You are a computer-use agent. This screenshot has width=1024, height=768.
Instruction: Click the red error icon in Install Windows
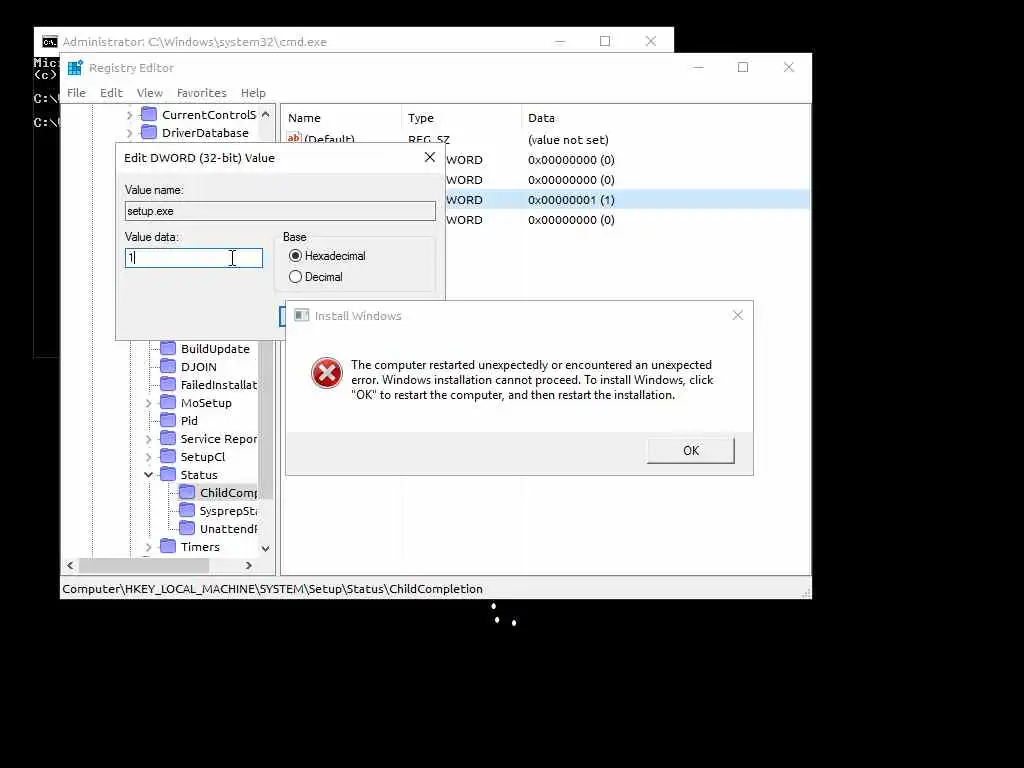point(327,374)
